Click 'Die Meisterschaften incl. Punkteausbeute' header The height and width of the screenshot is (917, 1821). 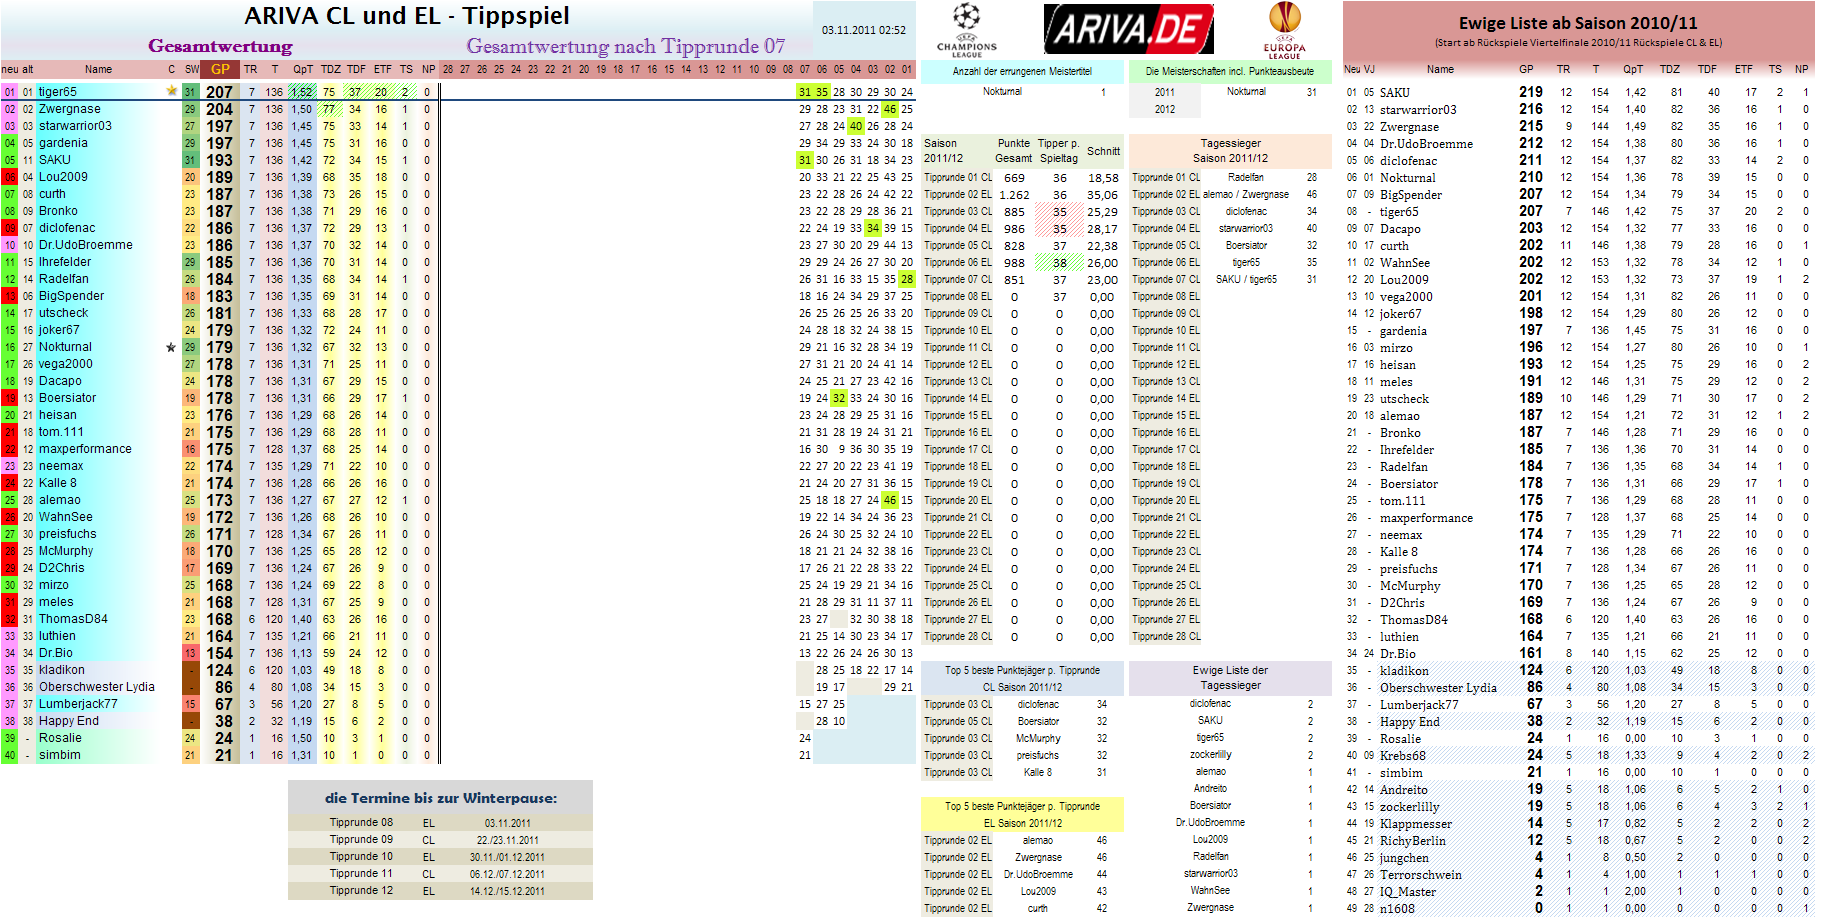(x=1230, y=71)
